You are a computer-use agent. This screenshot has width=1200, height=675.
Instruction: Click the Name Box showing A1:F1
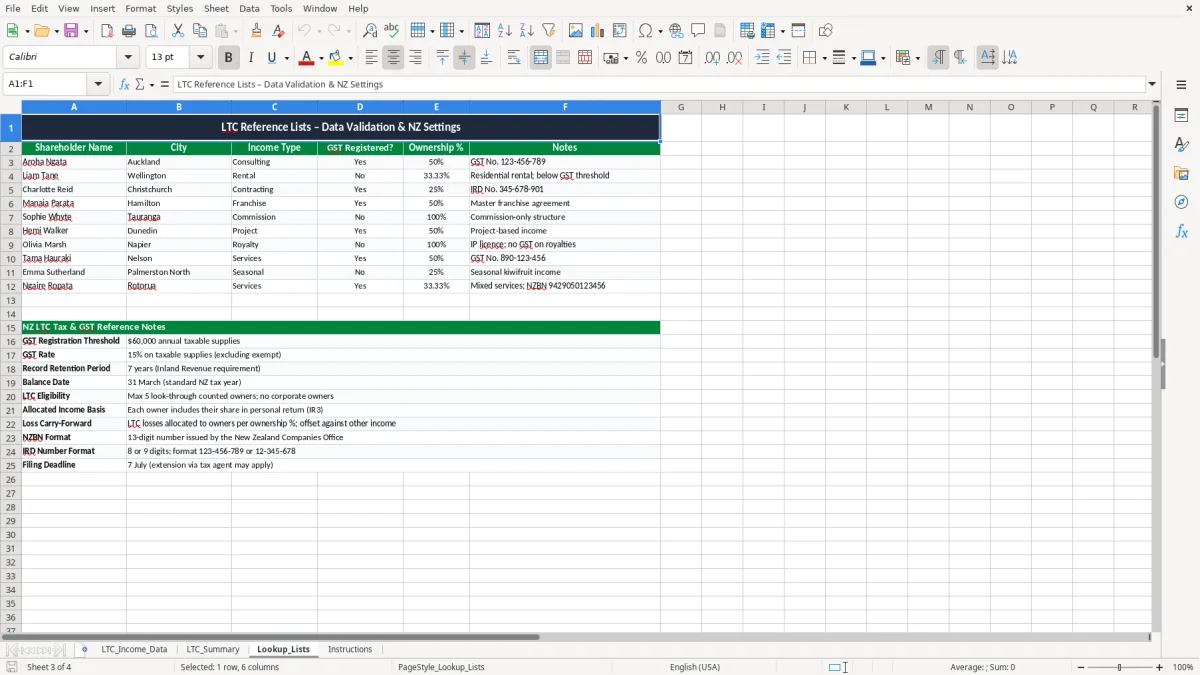pyautogui.click(x=47, y=84)
